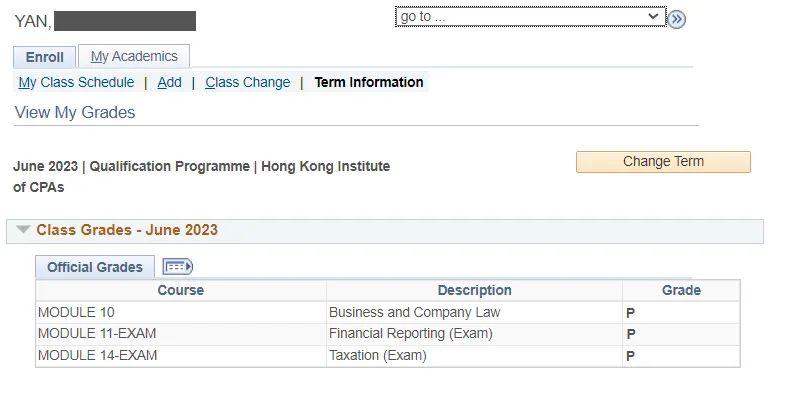Click the Change Term button
This screenshot has width=787, height=393.
[x=663, y=162]
